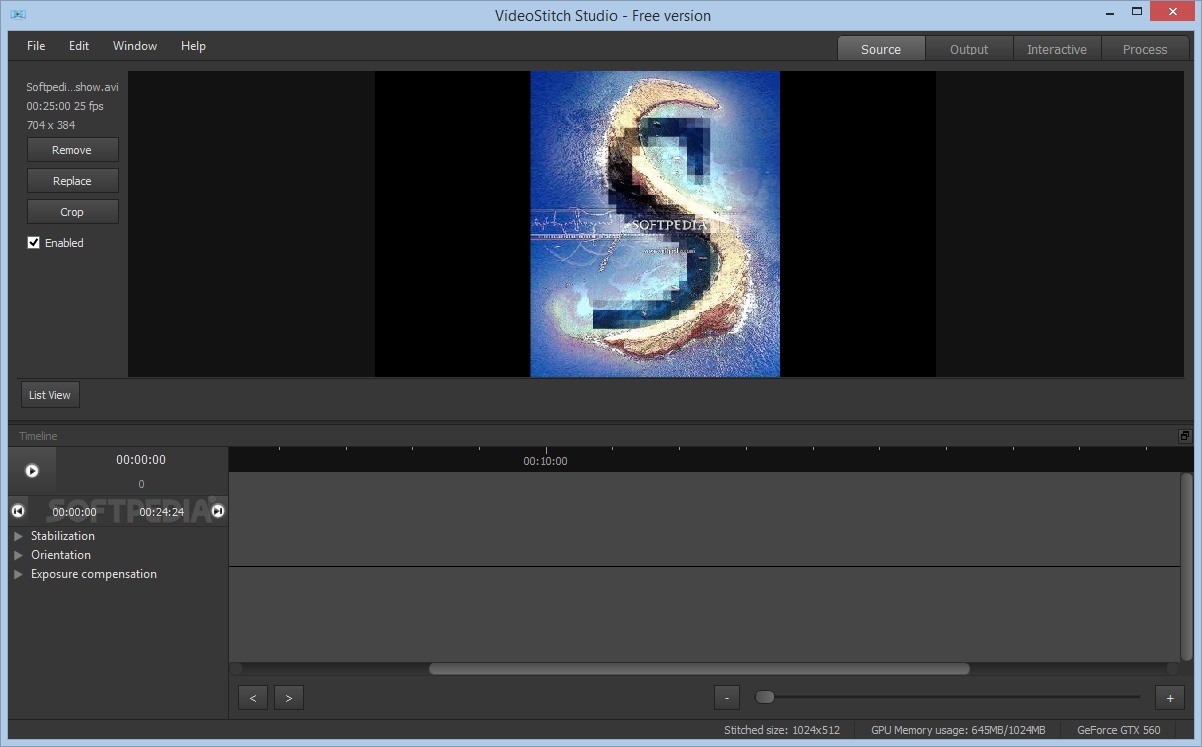The image size is (1202, 747).
Task: Go to previous keyframe arrow button
Action: click(253, 698)
